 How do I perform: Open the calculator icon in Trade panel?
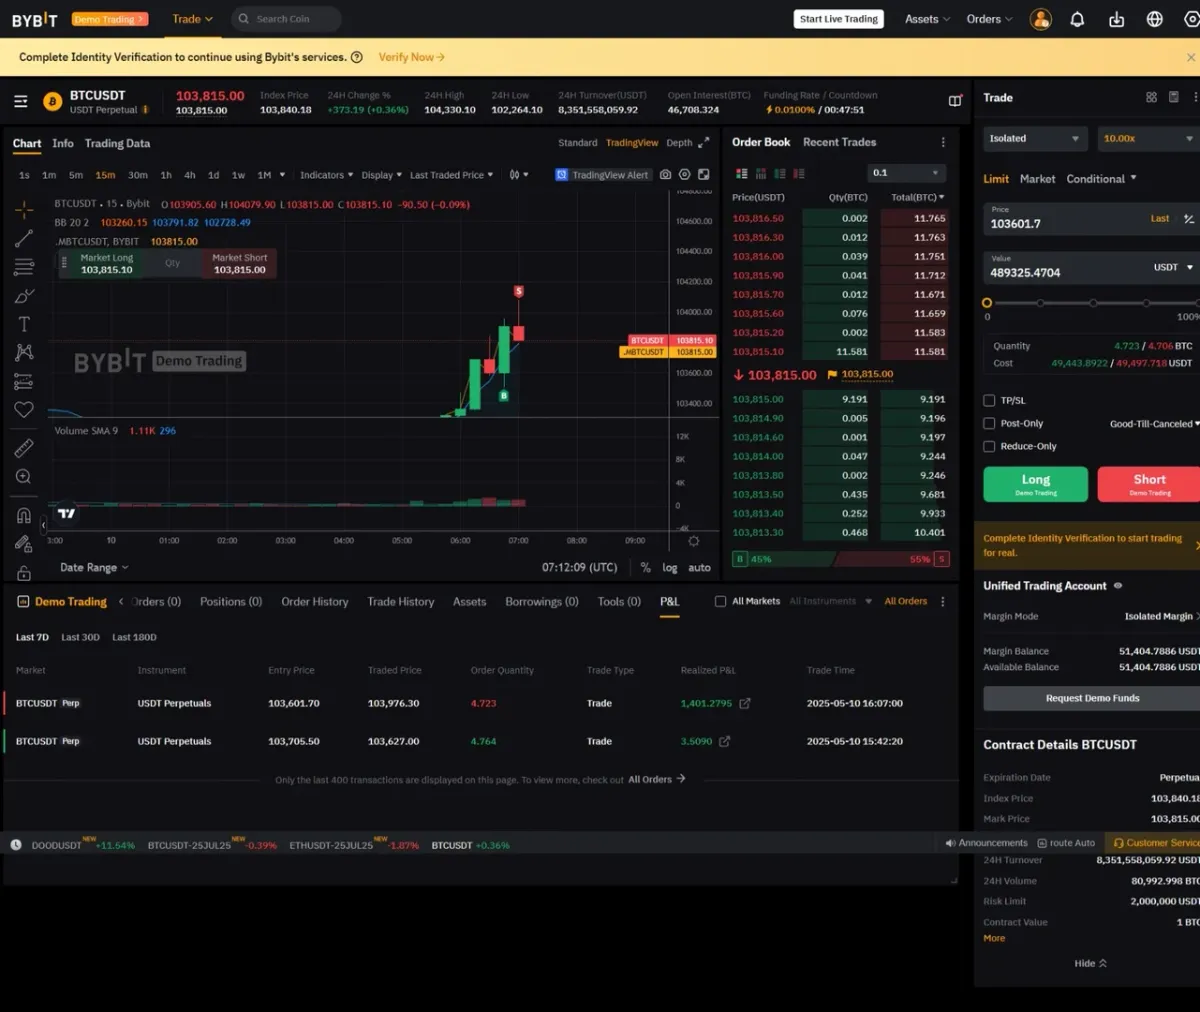1173,97
